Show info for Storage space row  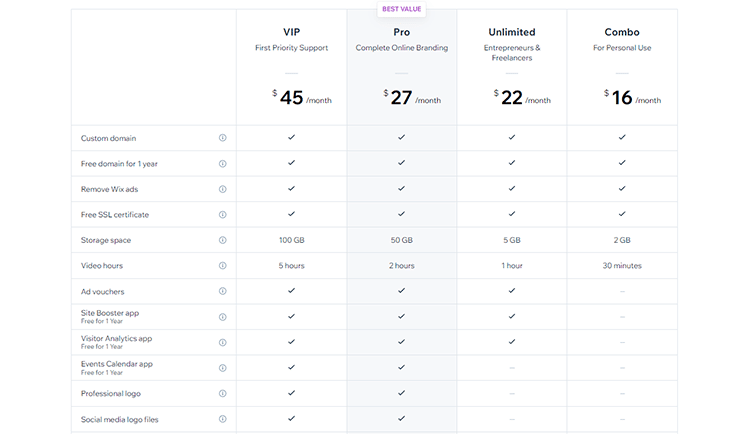tap(222, 240)
